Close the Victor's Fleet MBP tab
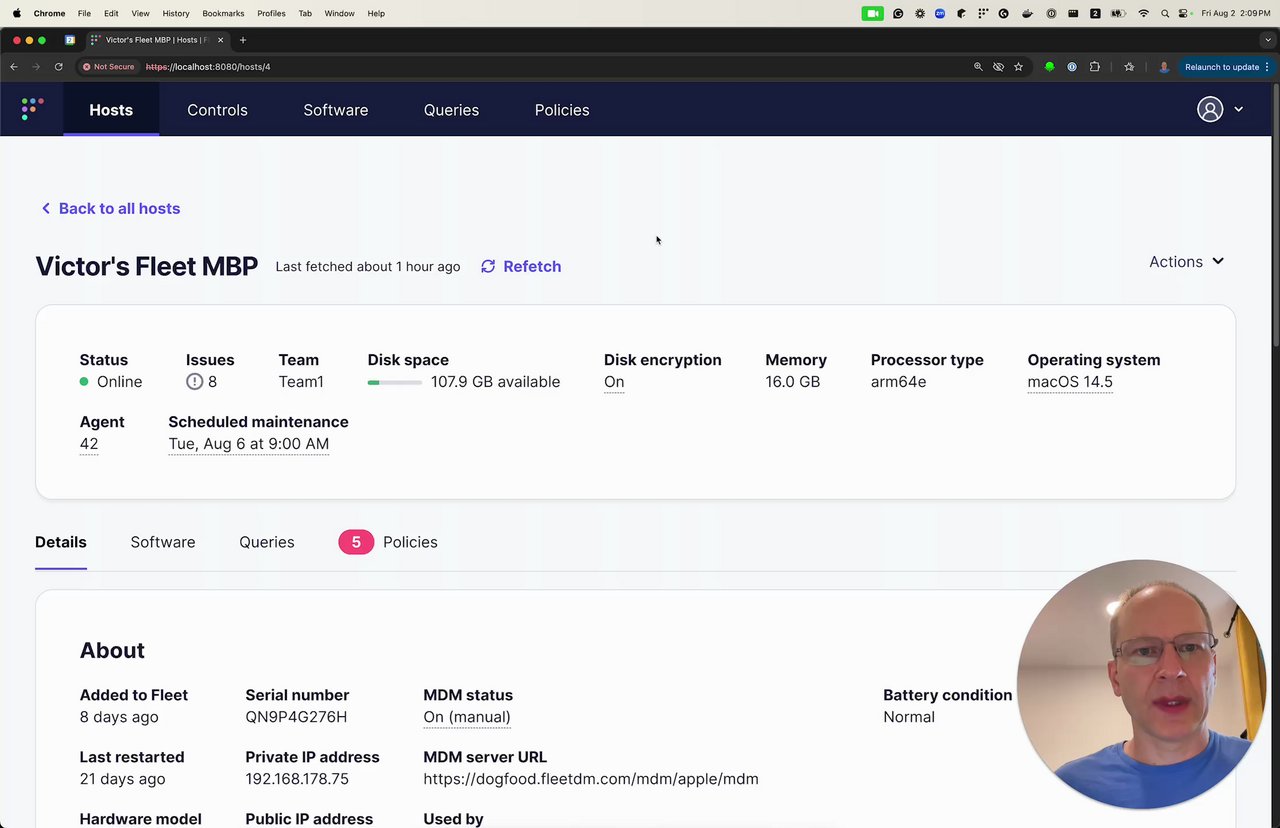The height and width of the screenshot is (828, 1280). [220, 40]
